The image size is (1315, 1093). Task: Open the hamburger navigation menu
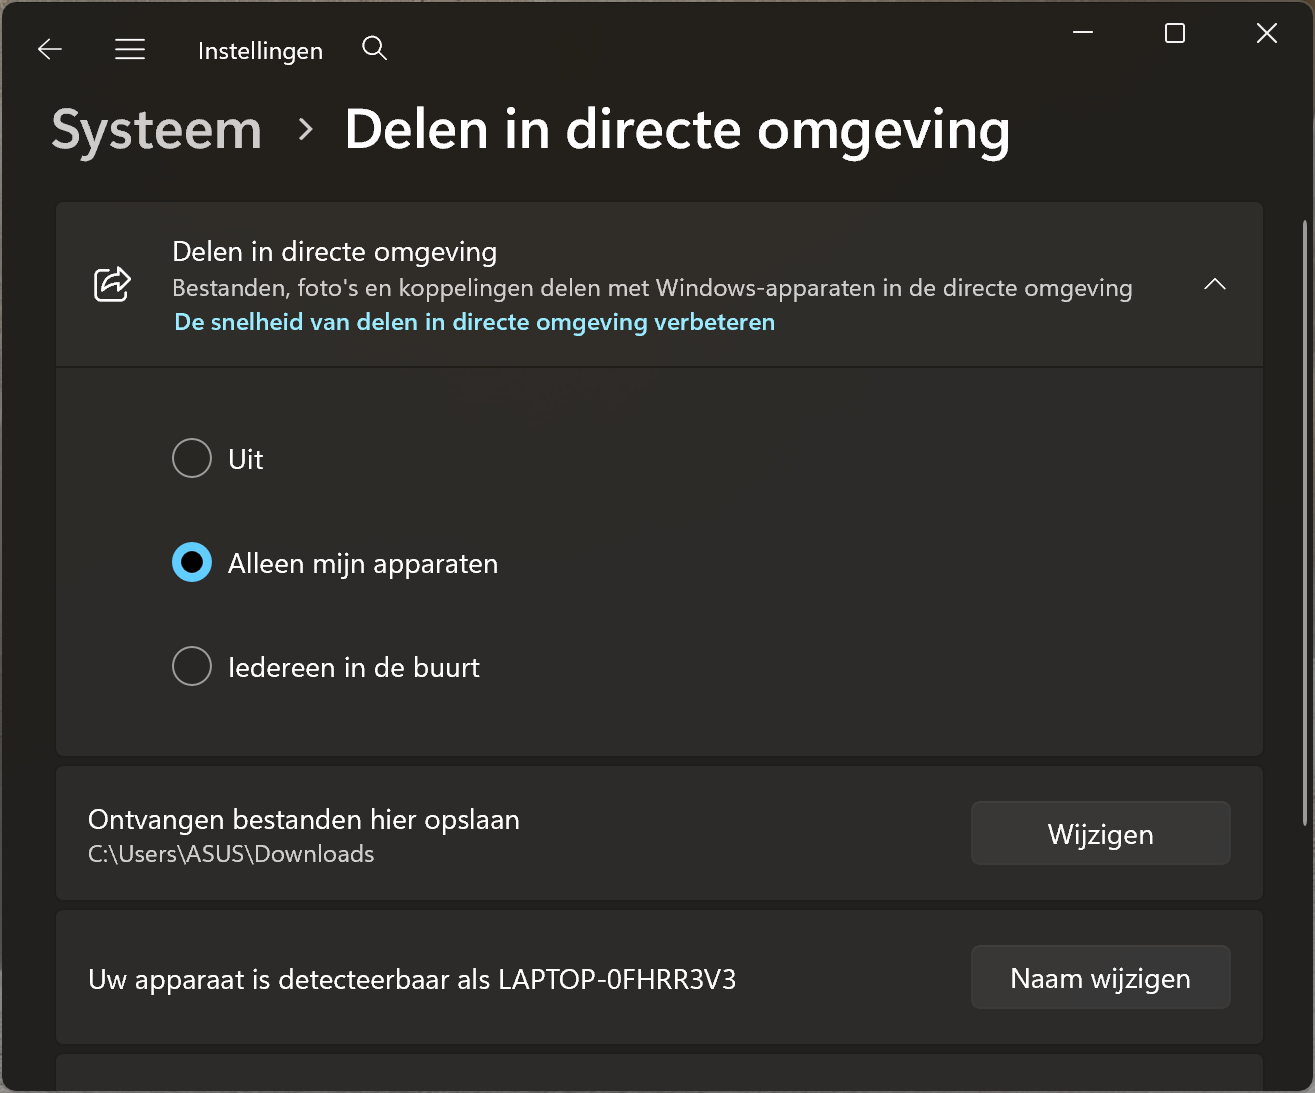[x=130, y=49]
